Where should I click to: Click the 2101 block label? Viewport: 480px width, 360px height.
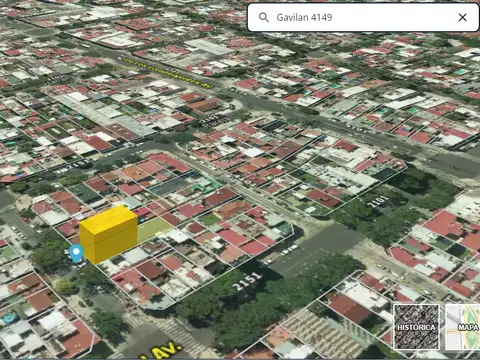(378, 201)
